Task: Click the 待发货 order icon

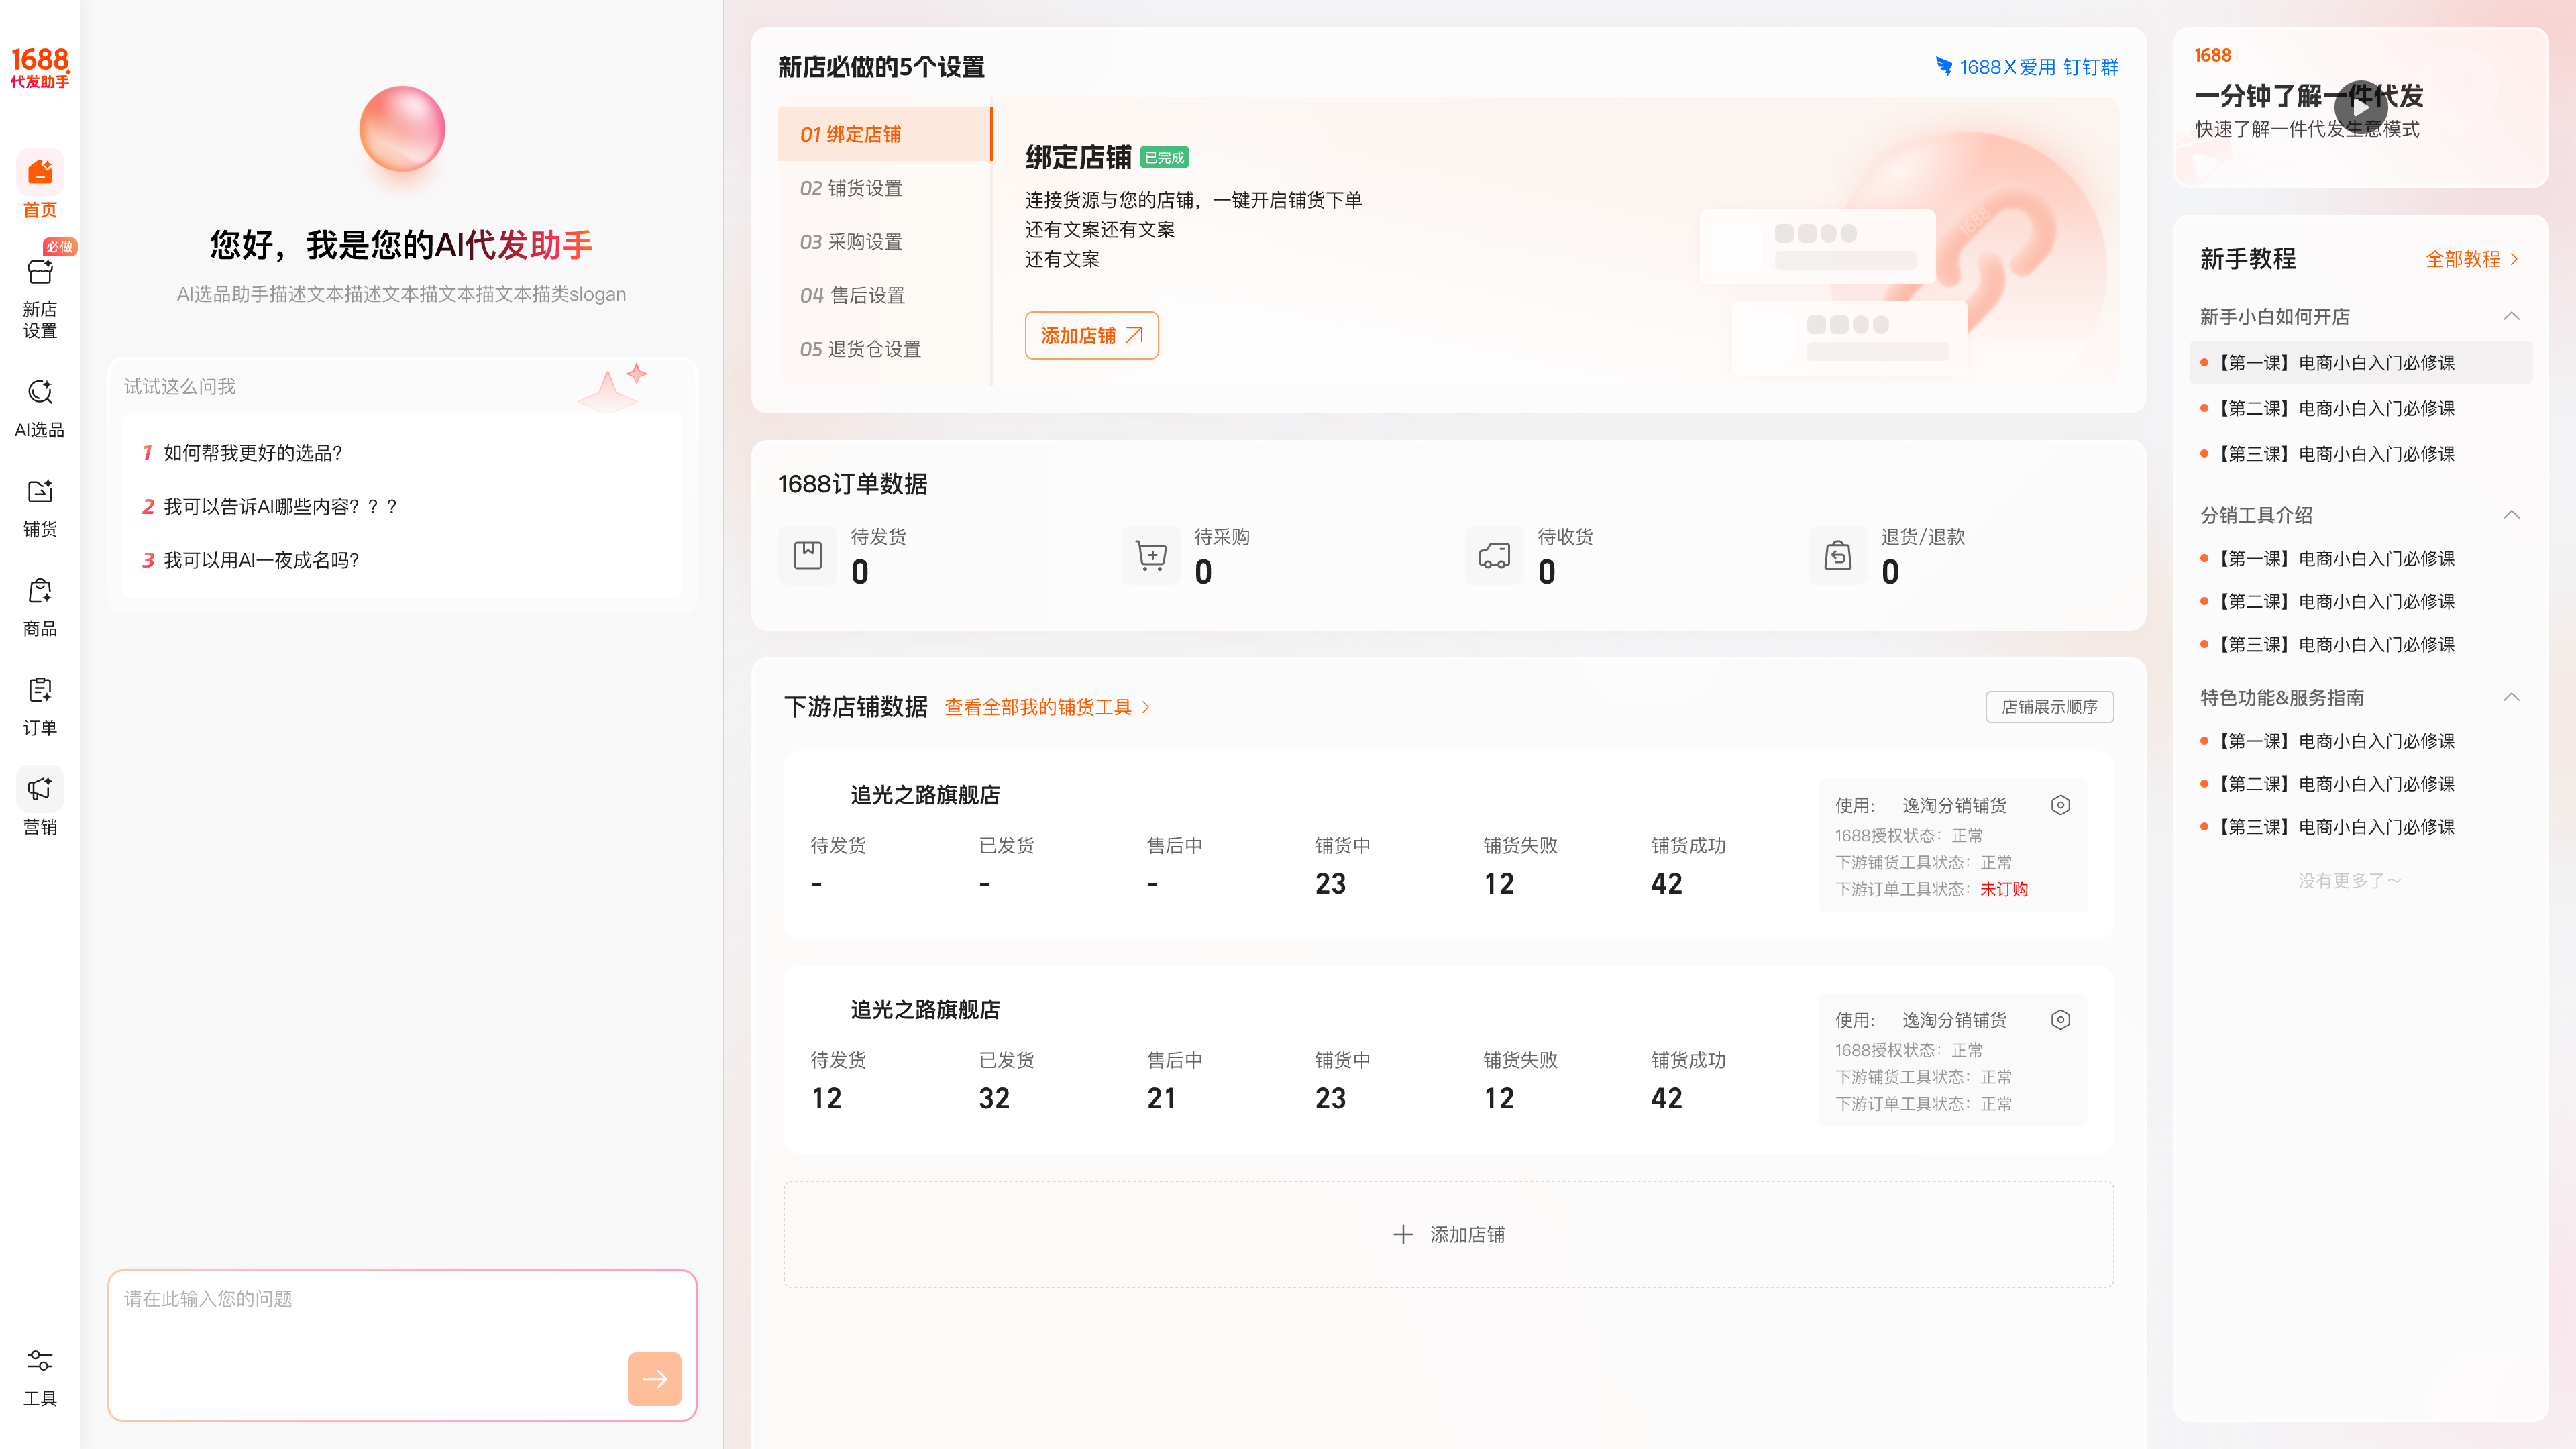Action: pos(807,555)
